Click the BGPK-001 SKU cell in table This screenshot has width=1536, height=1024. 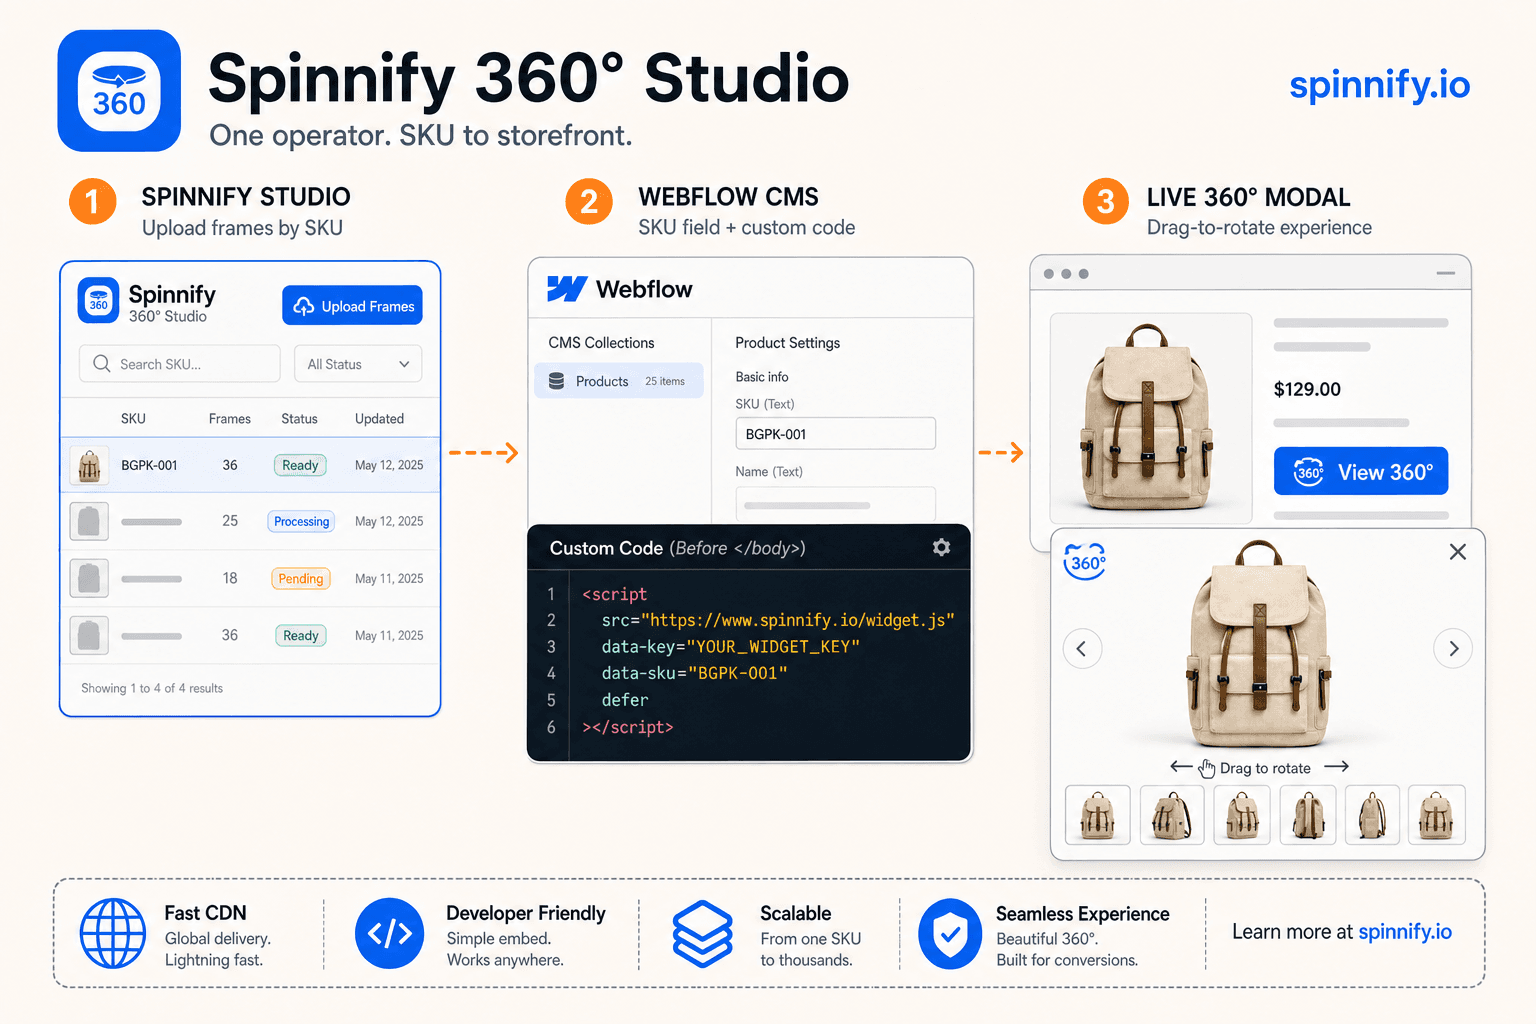coord(149,466)
